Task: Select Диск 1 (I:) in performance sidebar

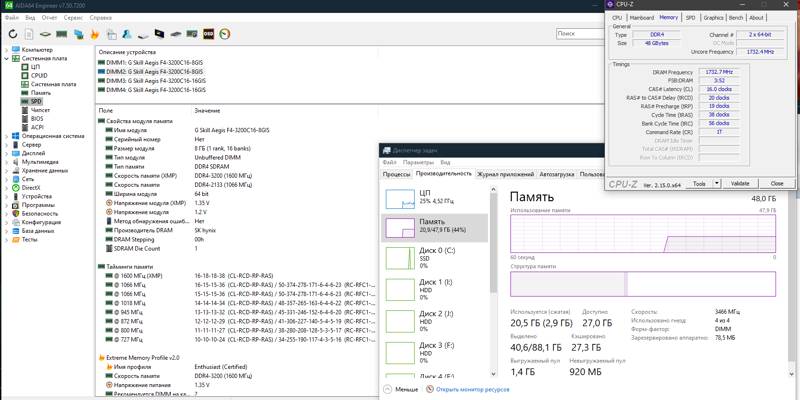Action: pos(435,289)
